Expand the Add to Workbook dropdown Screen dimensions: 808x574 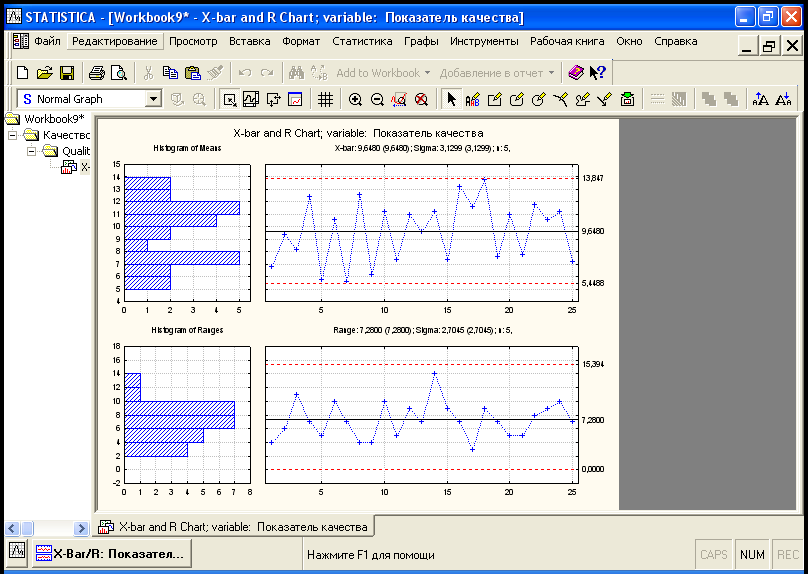pos(427,73)
